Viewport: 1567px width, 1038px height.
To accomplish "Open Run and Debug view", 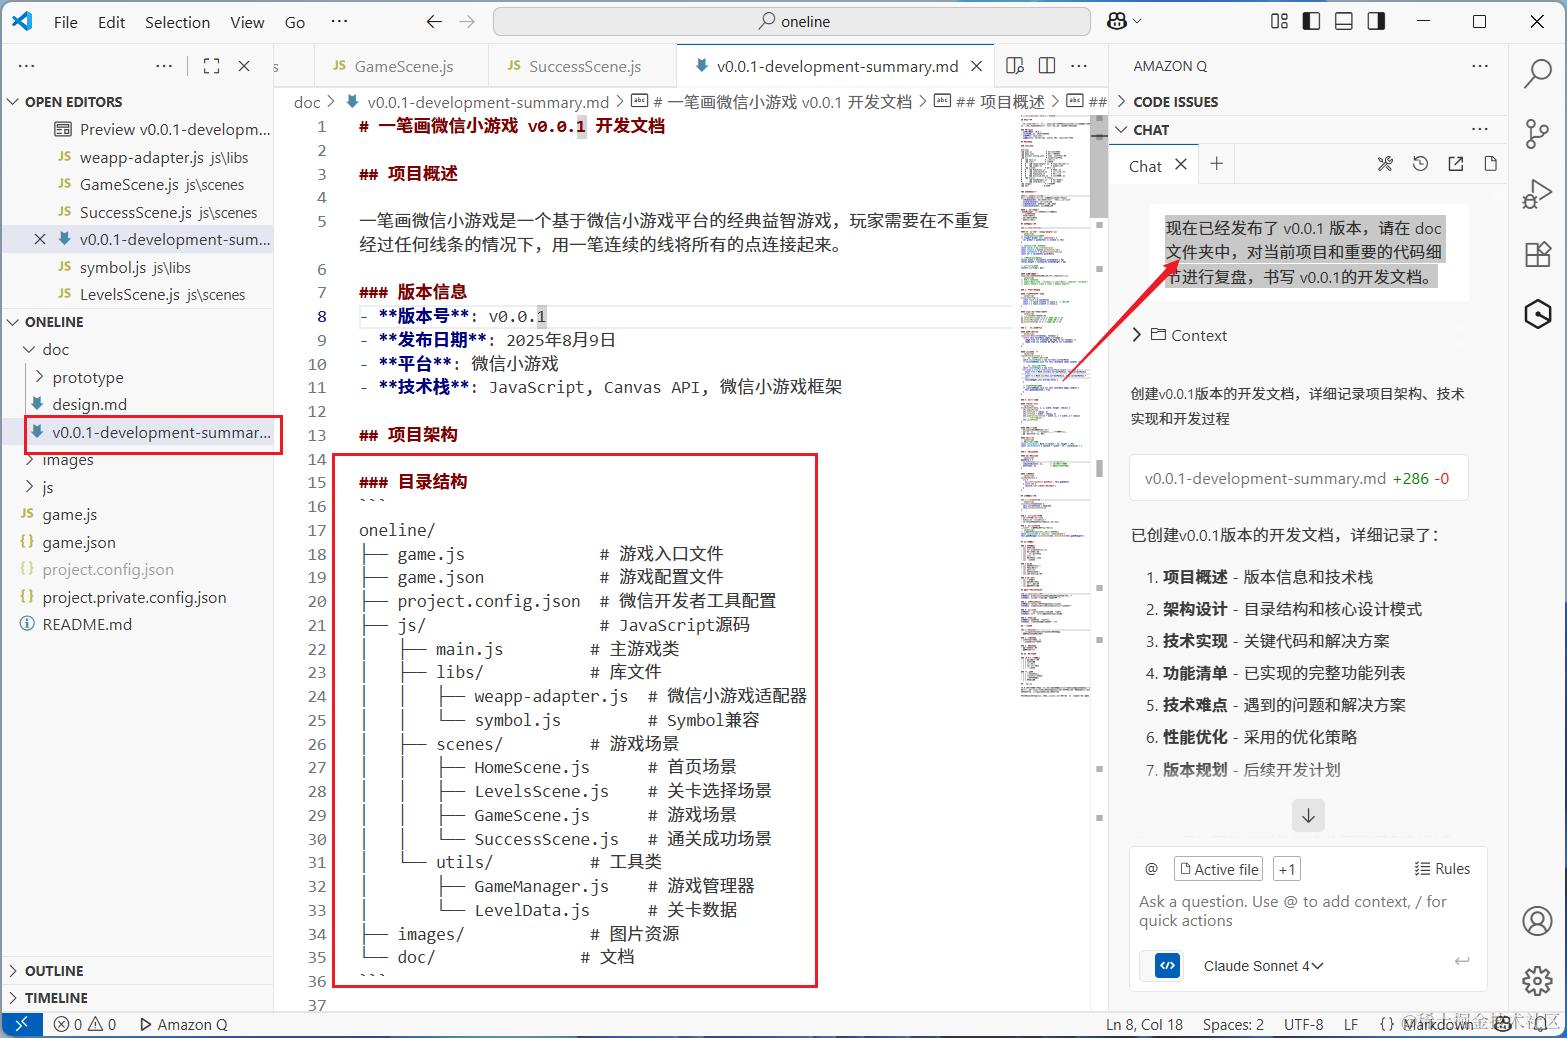I will tap(1537, 194).
